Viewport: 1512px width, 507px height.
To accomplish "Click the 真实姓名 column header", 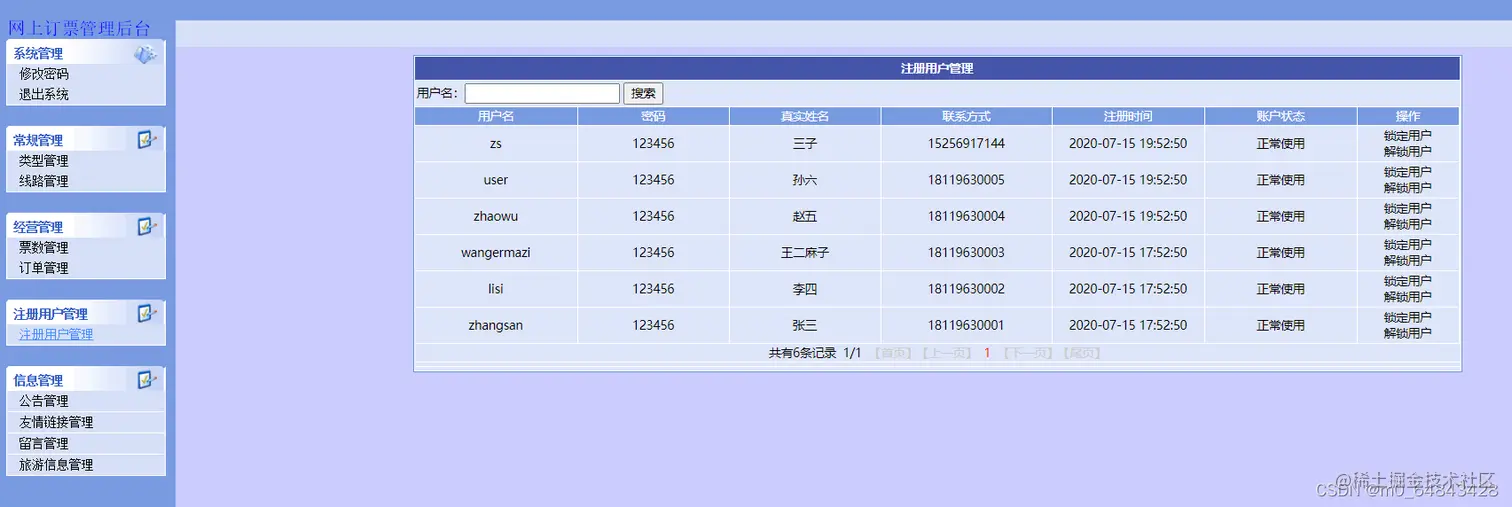I will 805,116.
